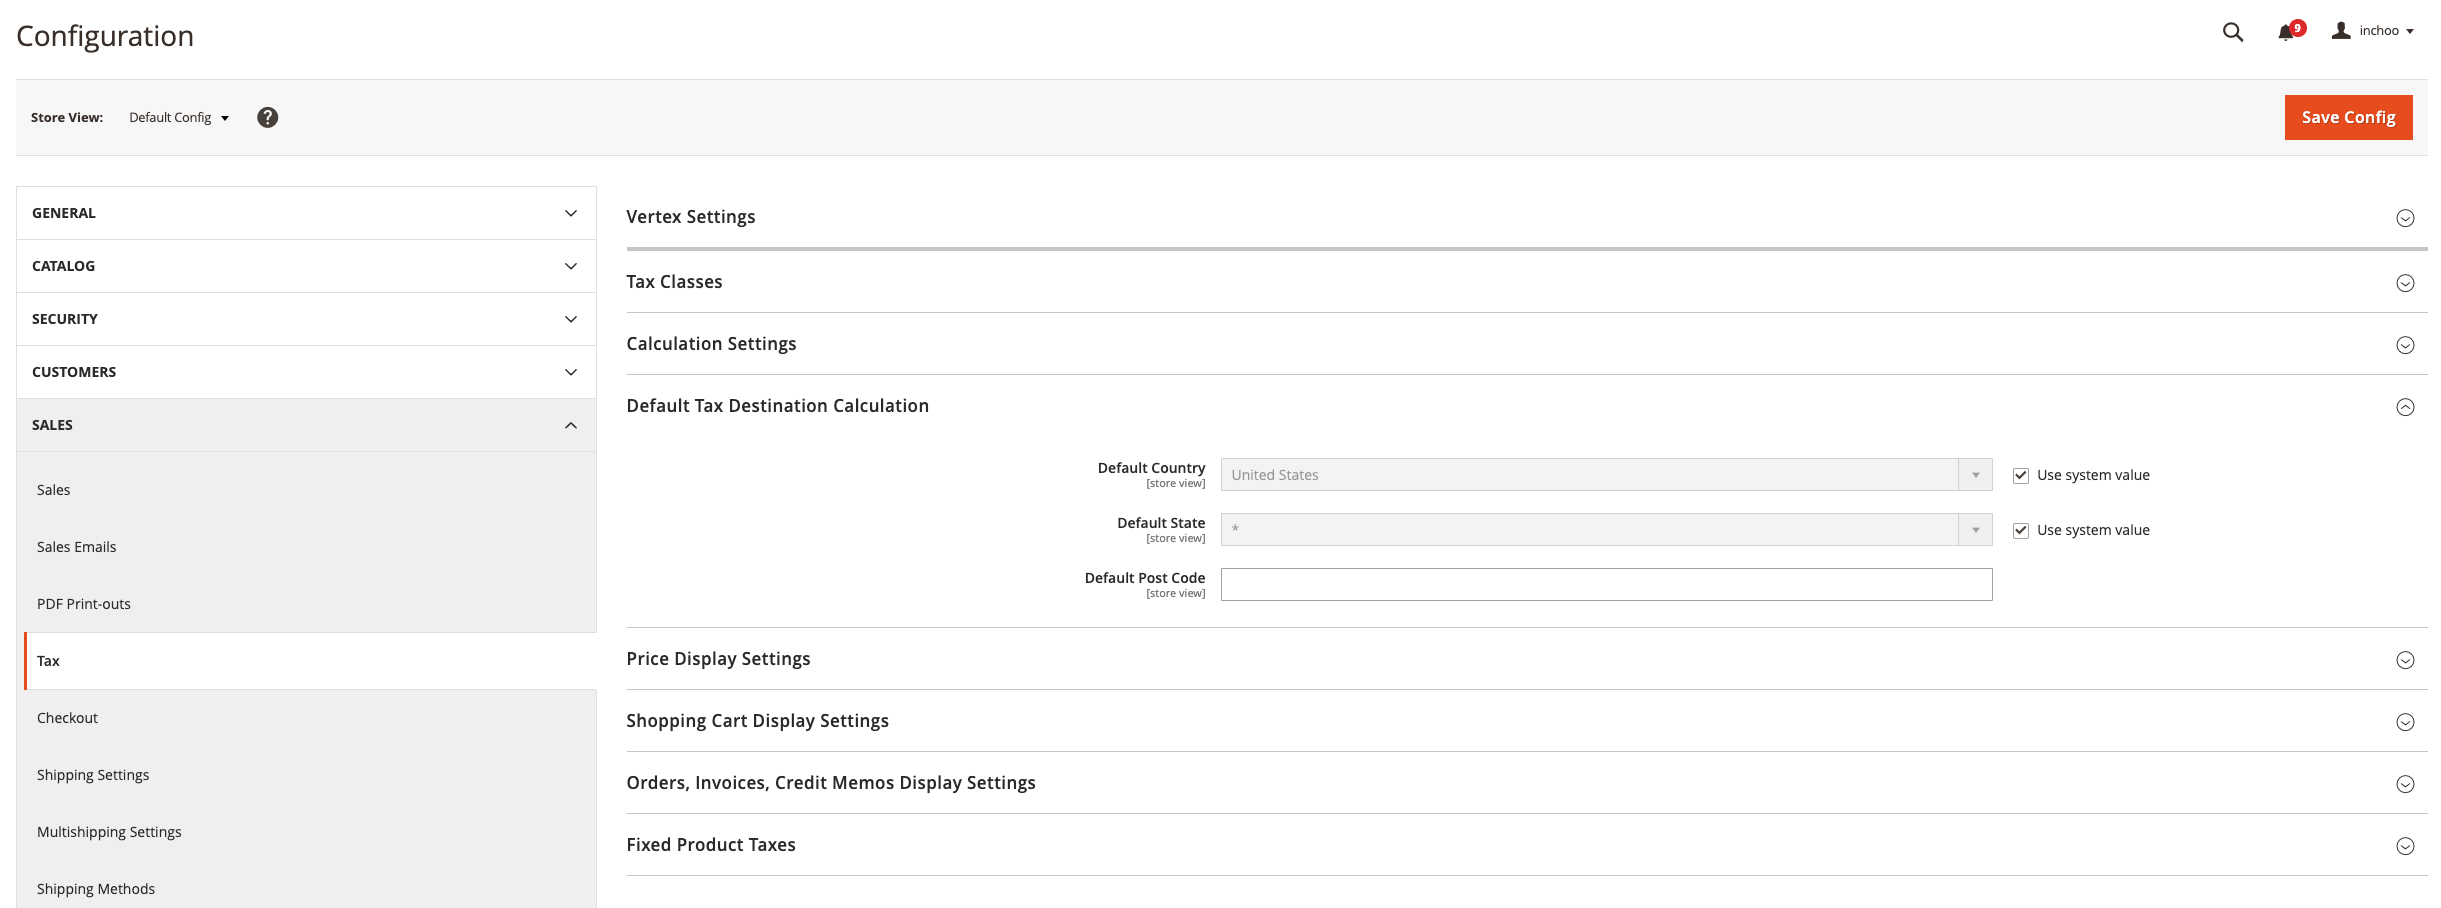
Task: Click the Vertex Settings section heading
Action: pos(691,217)
